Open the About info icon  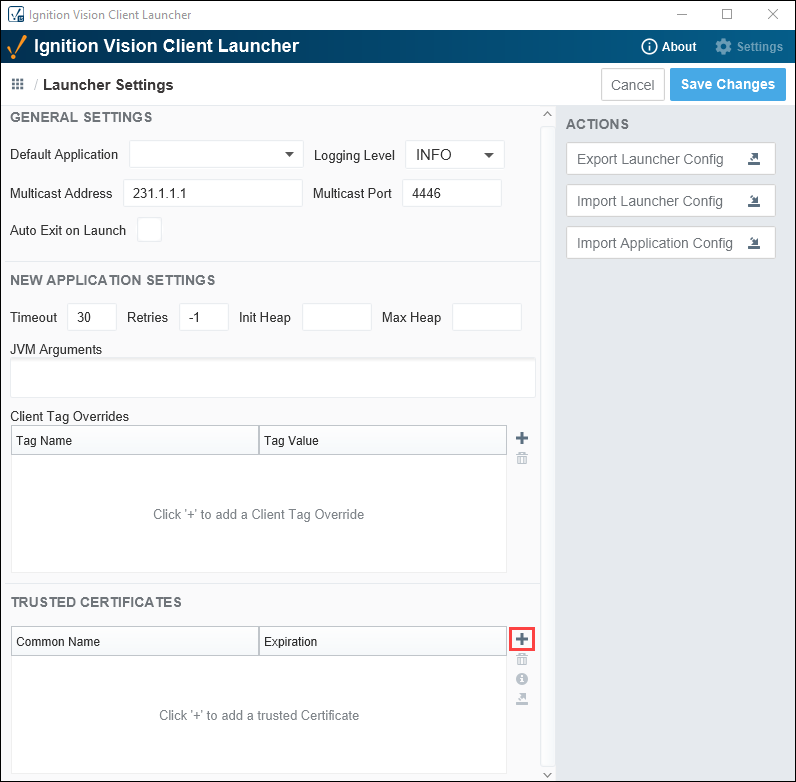click(649, 47)
